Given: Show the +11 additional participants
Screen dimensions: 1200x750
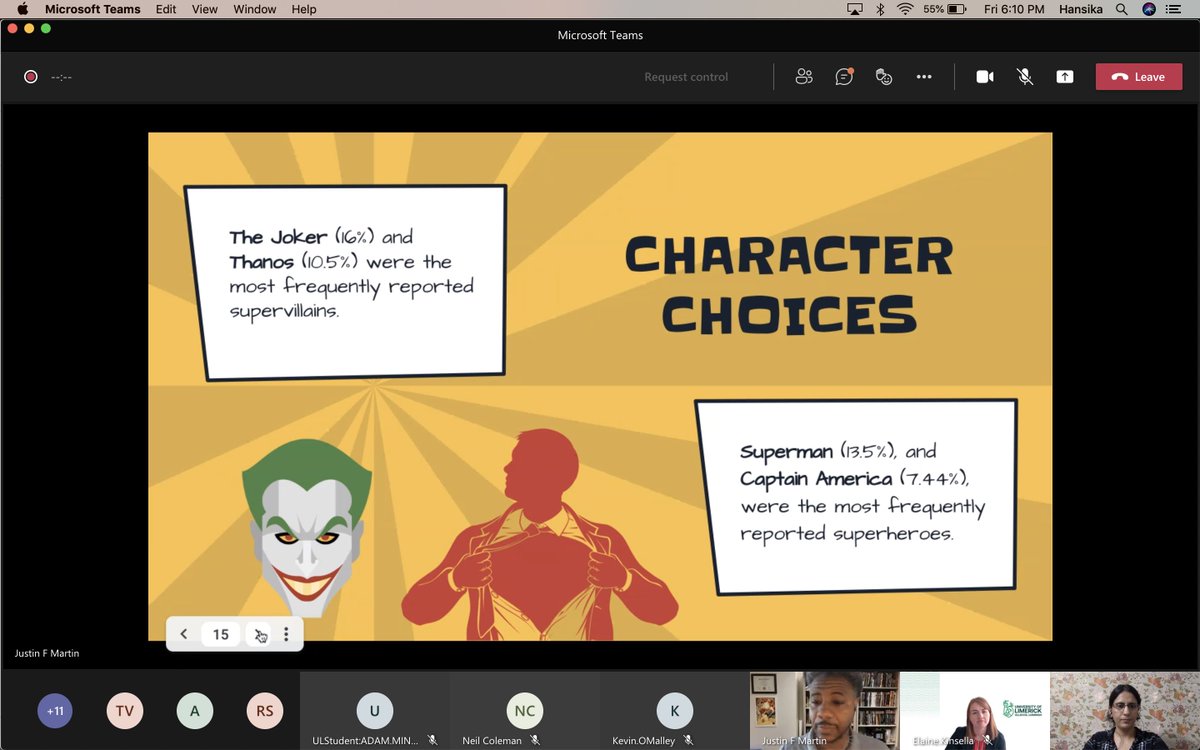Looking at the screenshot, I should [55, 711].
